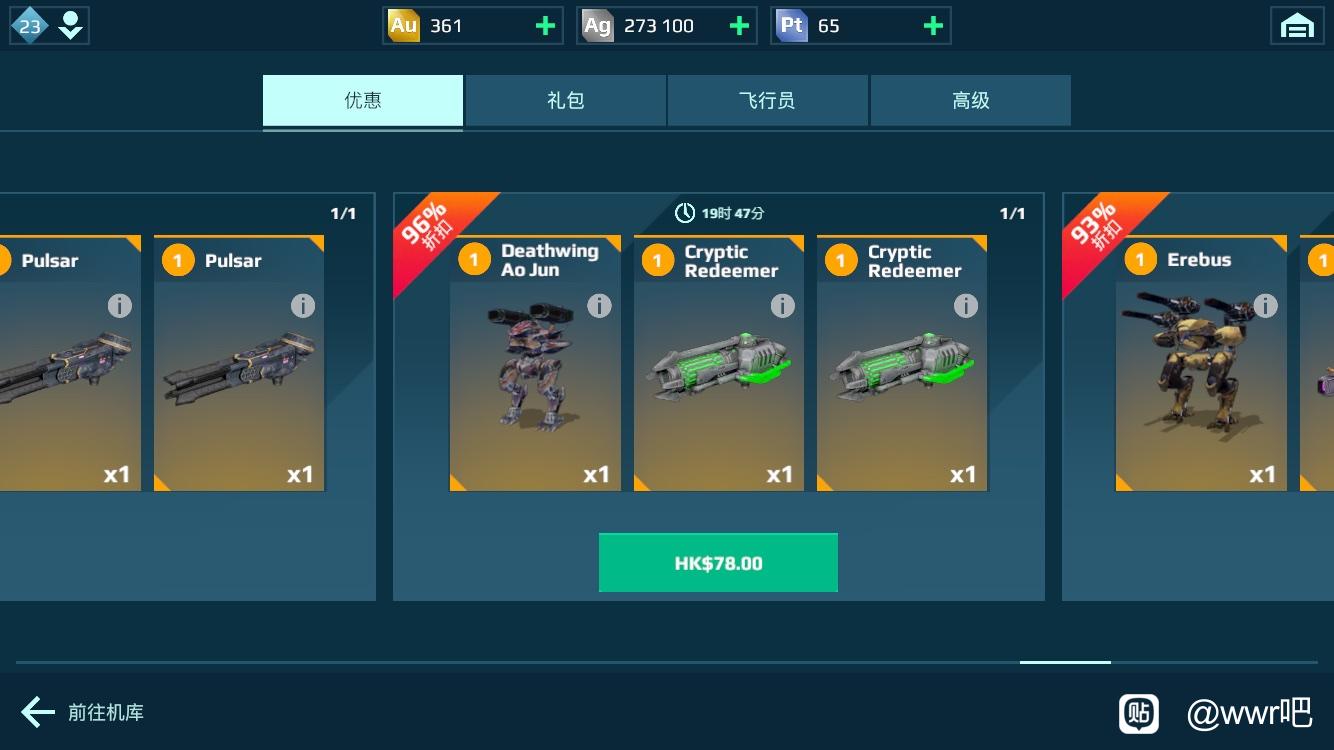Open info on the second Cryptic Redeemer
This screenshot has width=1334, height=750.
pyautogui.click(x=966, y=306)
